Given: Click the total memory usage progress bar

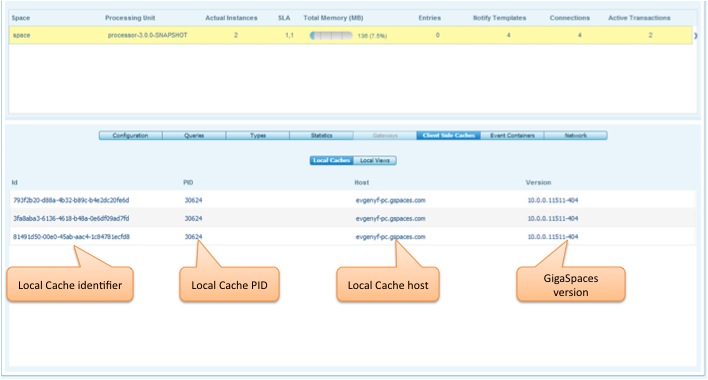Looking at the screenshot, I should pos(331,35).
